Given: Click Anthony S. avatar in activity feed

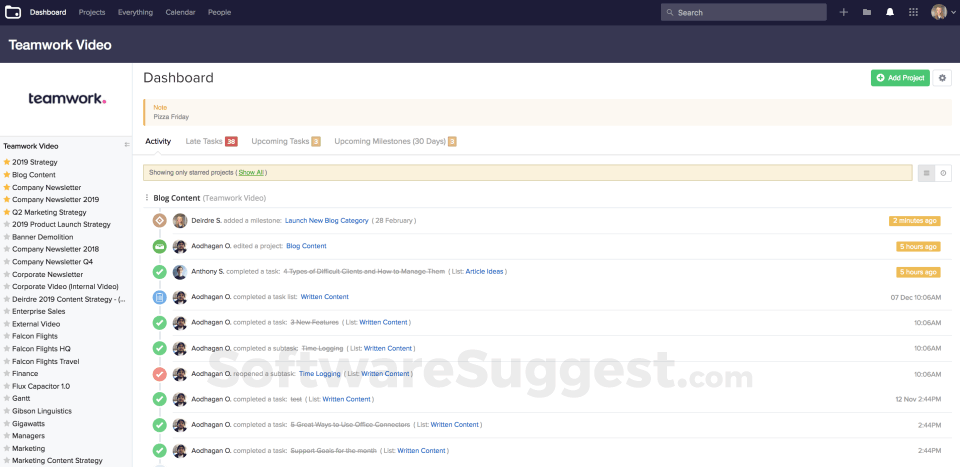Looking at the screenshot, I should pos(179,272).
